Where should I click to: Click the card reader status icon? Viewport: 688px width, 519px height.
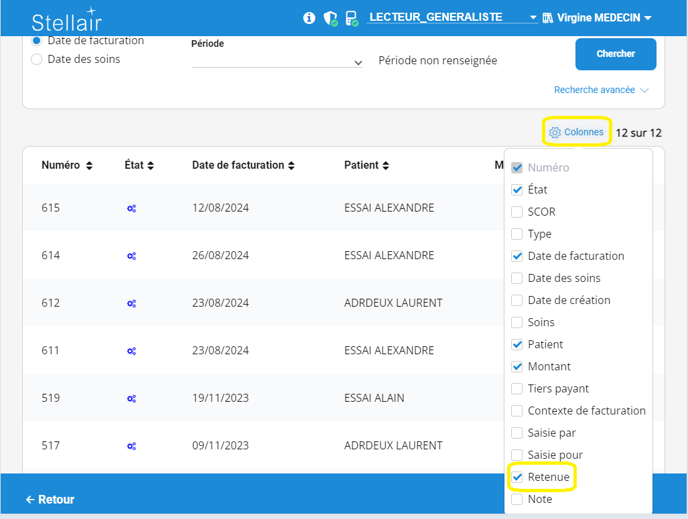tap(351, 18)
